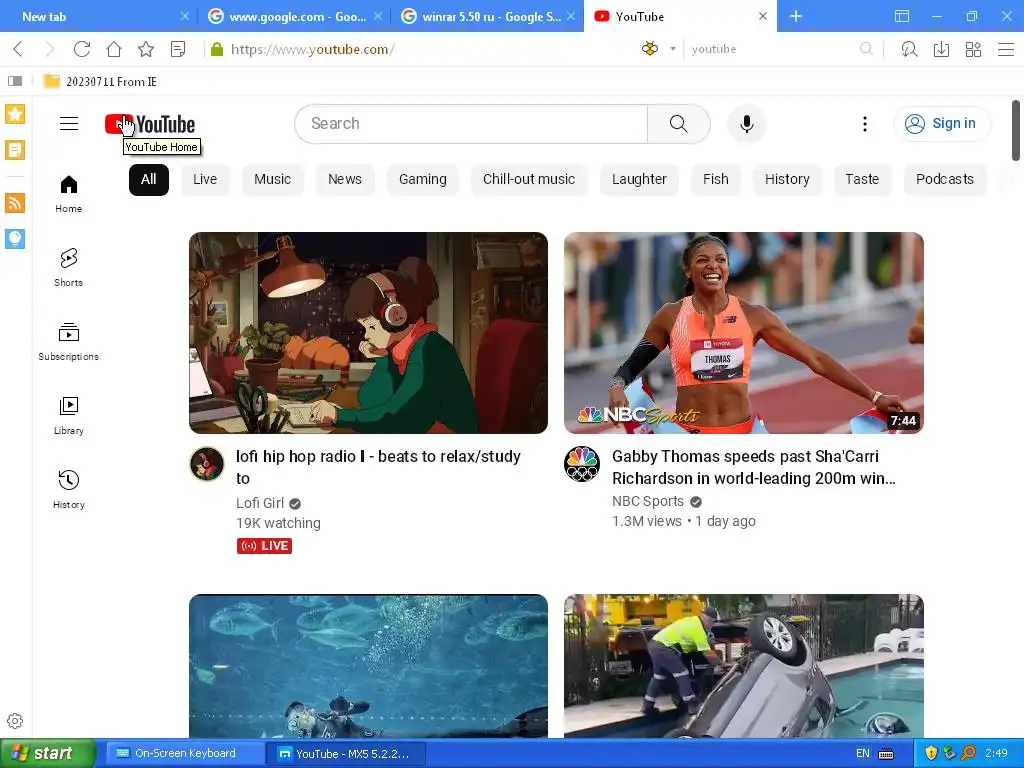Open the extensions grid icon in browser toolbar
Screen dimensions: 1024x768
coord(973,49)
